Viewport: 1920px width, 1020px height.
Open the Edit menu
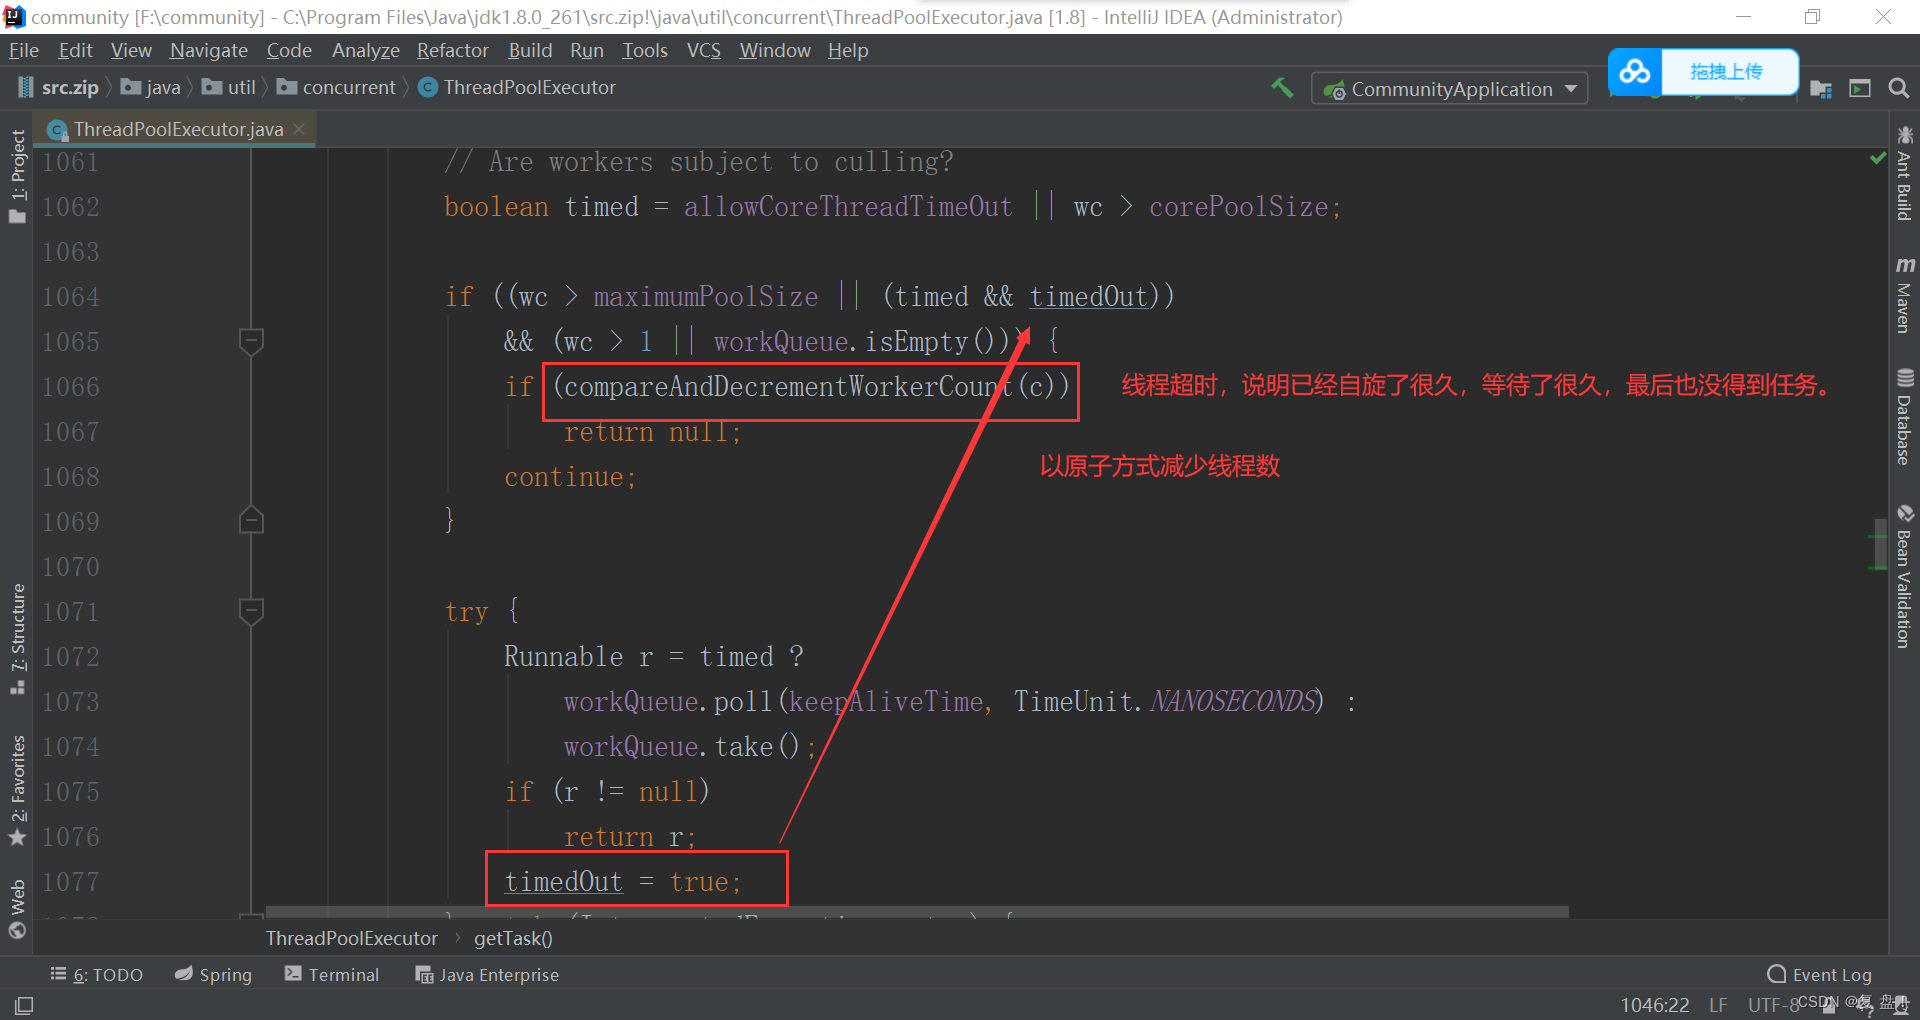pos(75,50)
